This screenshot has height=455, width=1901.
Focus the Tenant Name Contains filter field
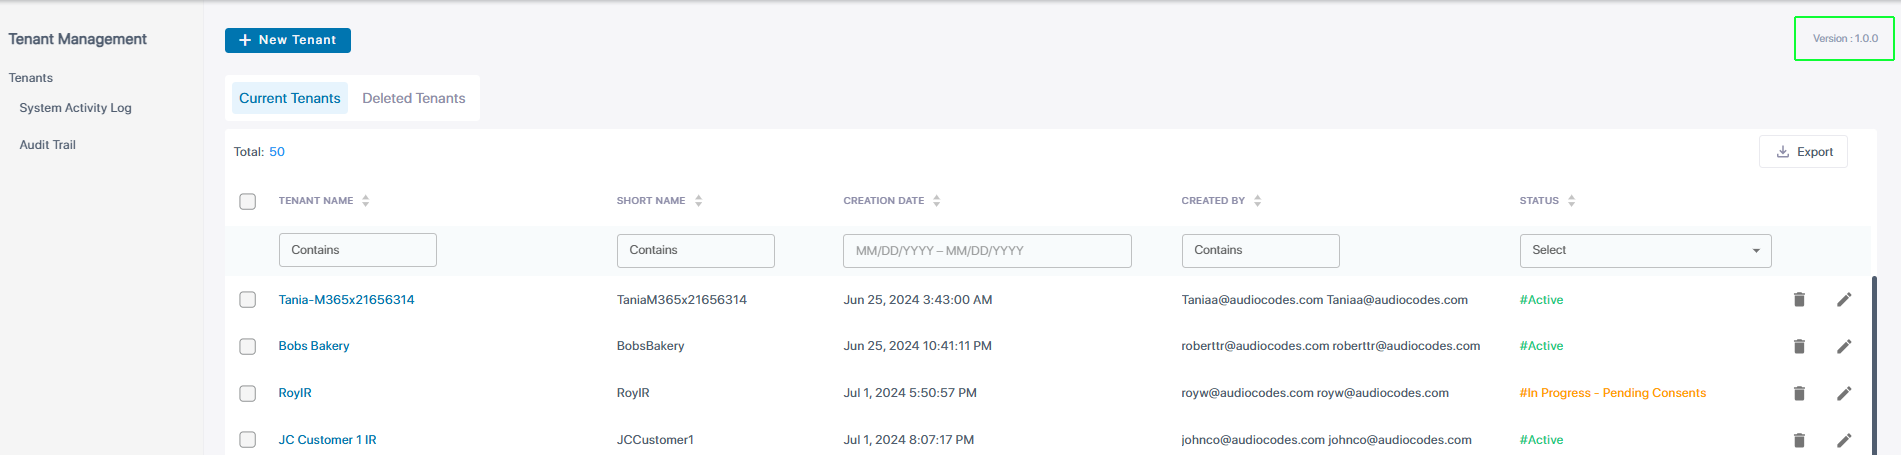[358, 250]
